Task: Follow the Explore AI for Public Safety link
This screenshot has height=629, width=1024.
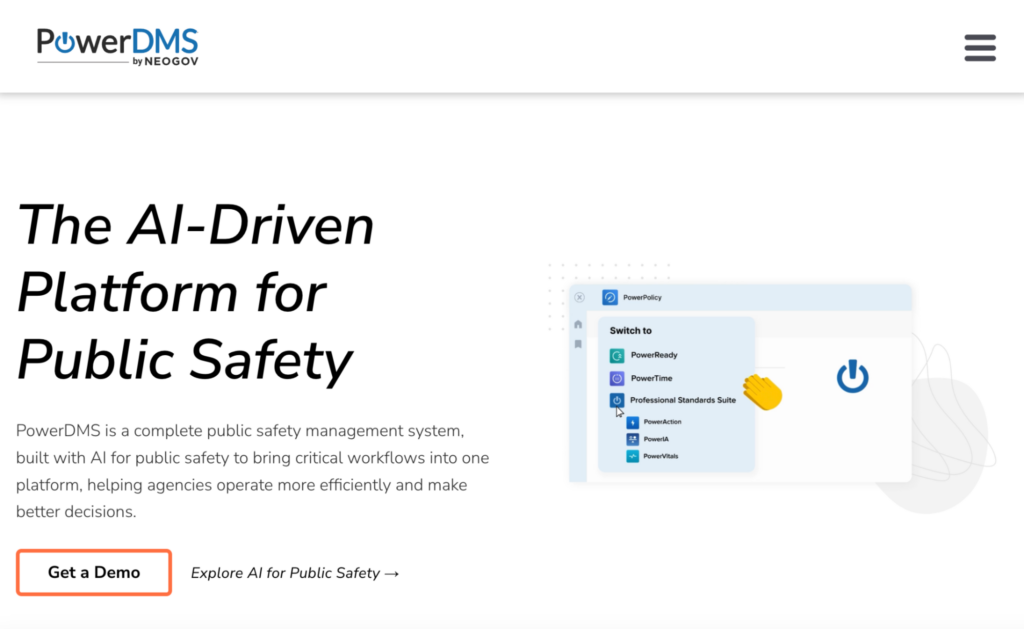Action: coord(295,573)
